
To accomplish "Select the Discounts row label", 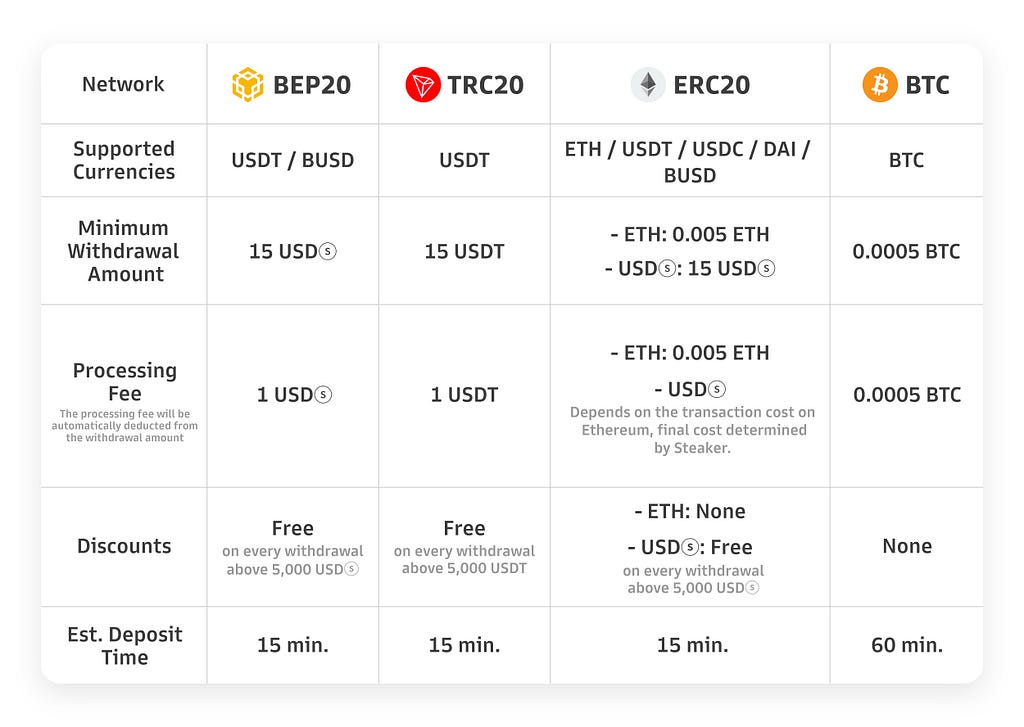I will (124, 546).
